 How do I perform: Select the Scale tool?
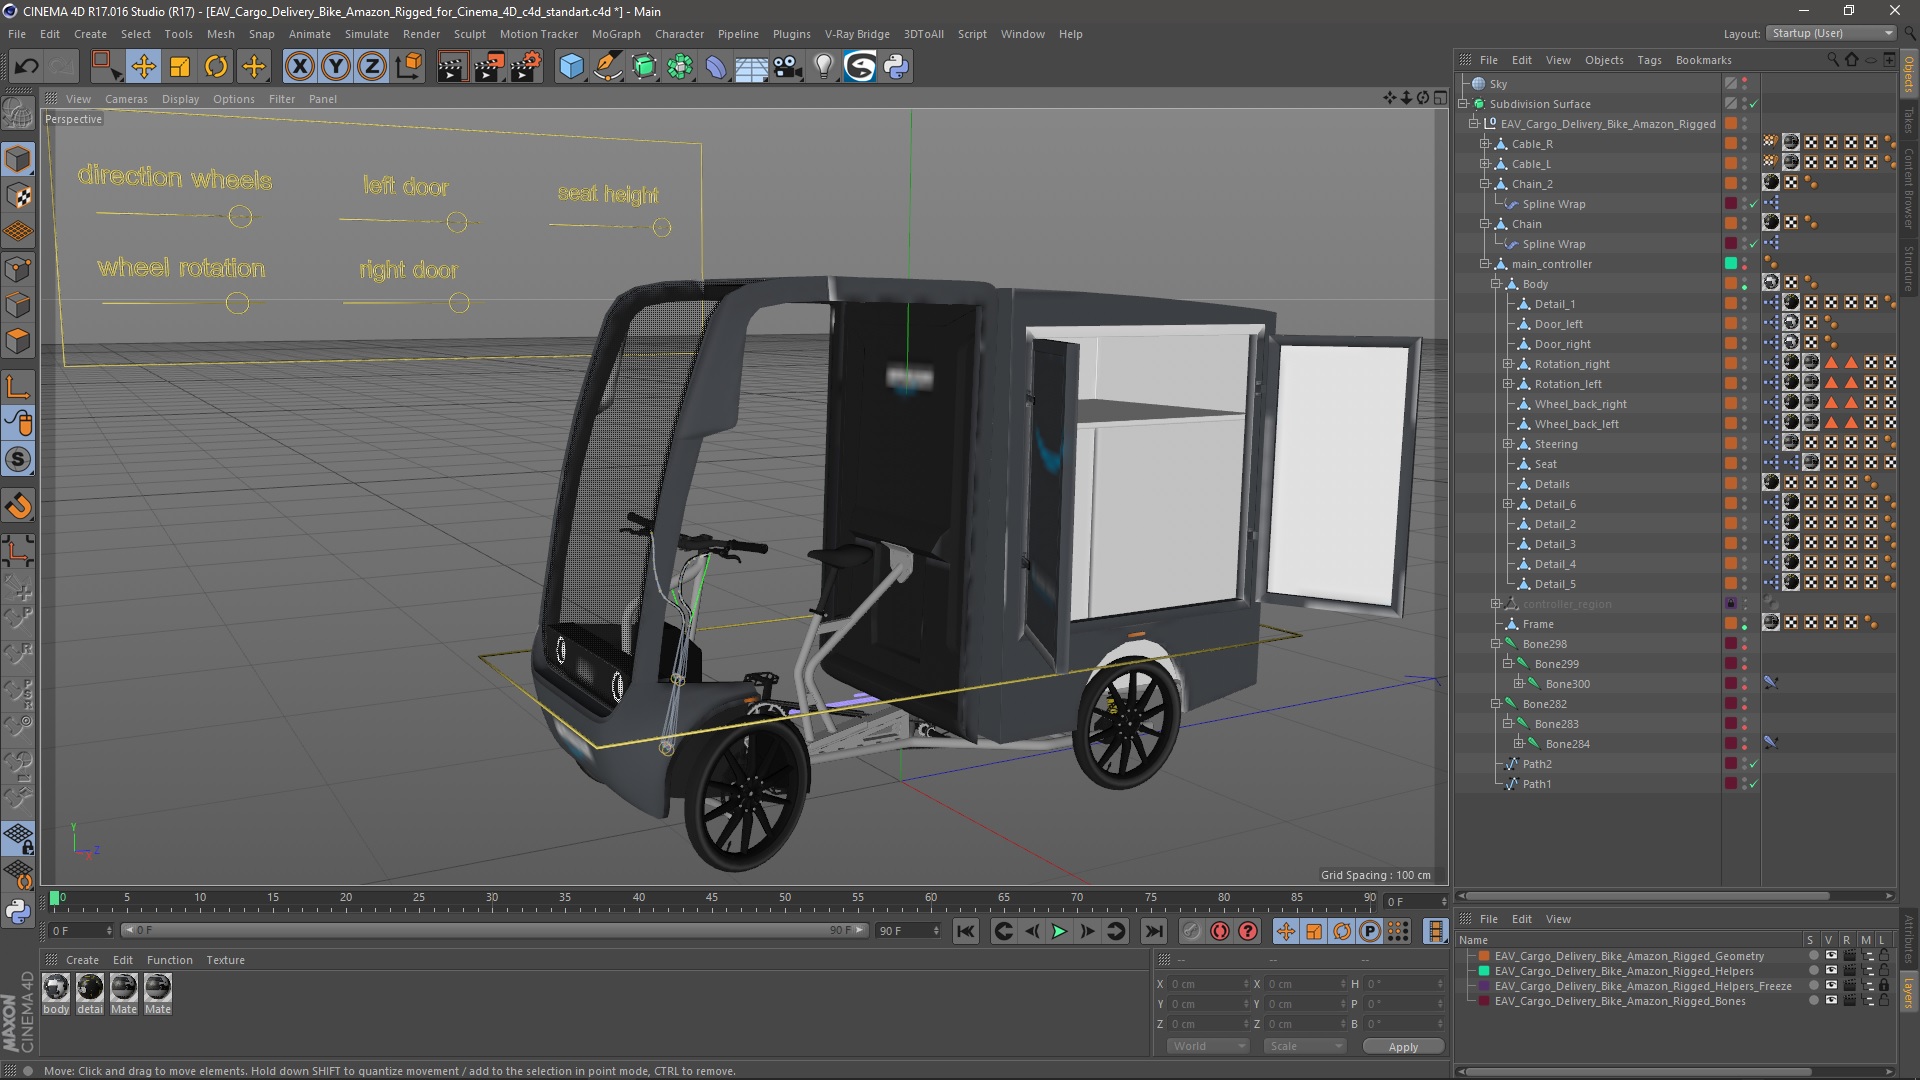pos(180,67)
